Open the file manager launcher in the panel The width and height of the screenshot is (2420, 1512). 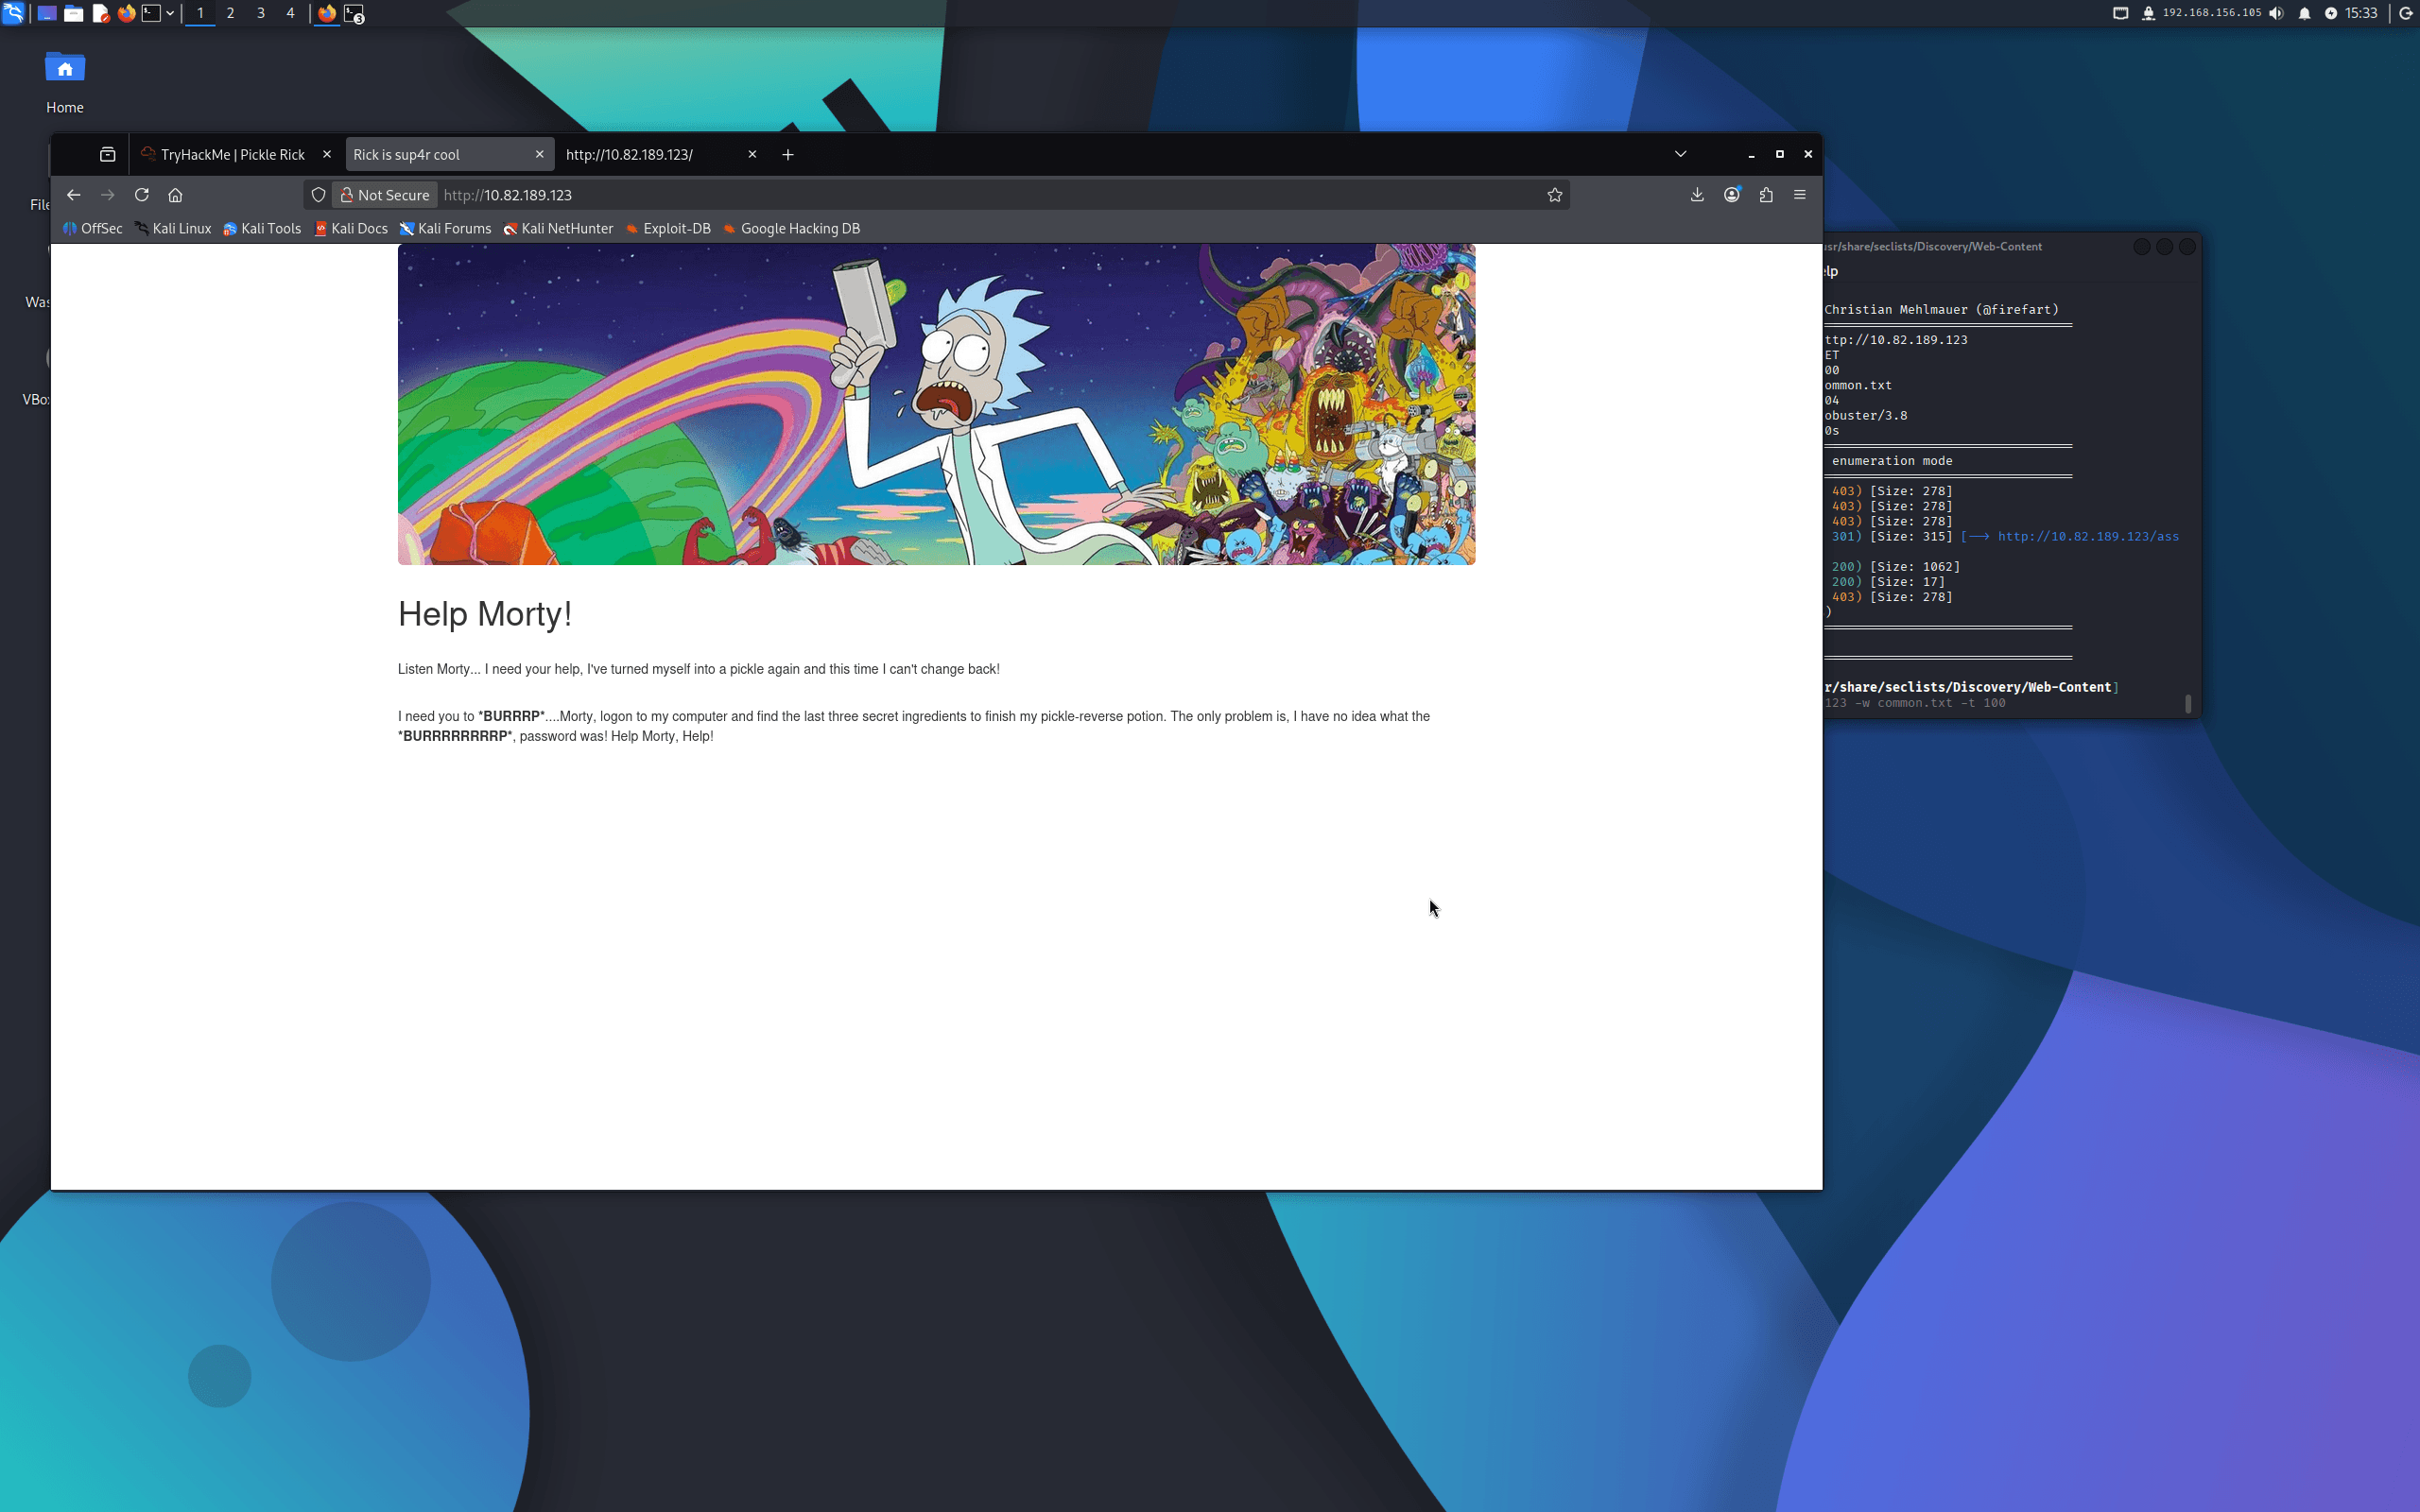pyautogui.click(x=73, y=13)
